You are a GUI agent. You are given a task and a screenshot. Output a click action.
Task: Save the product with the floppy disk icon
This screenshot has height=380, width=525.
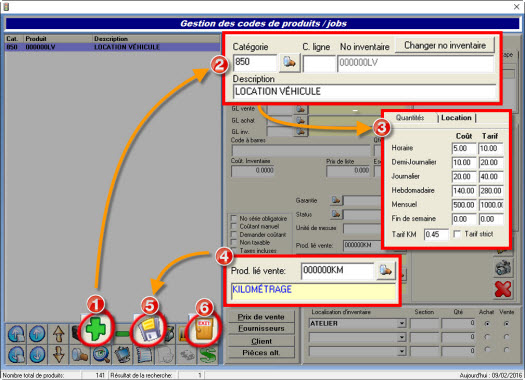pos(149,329)
